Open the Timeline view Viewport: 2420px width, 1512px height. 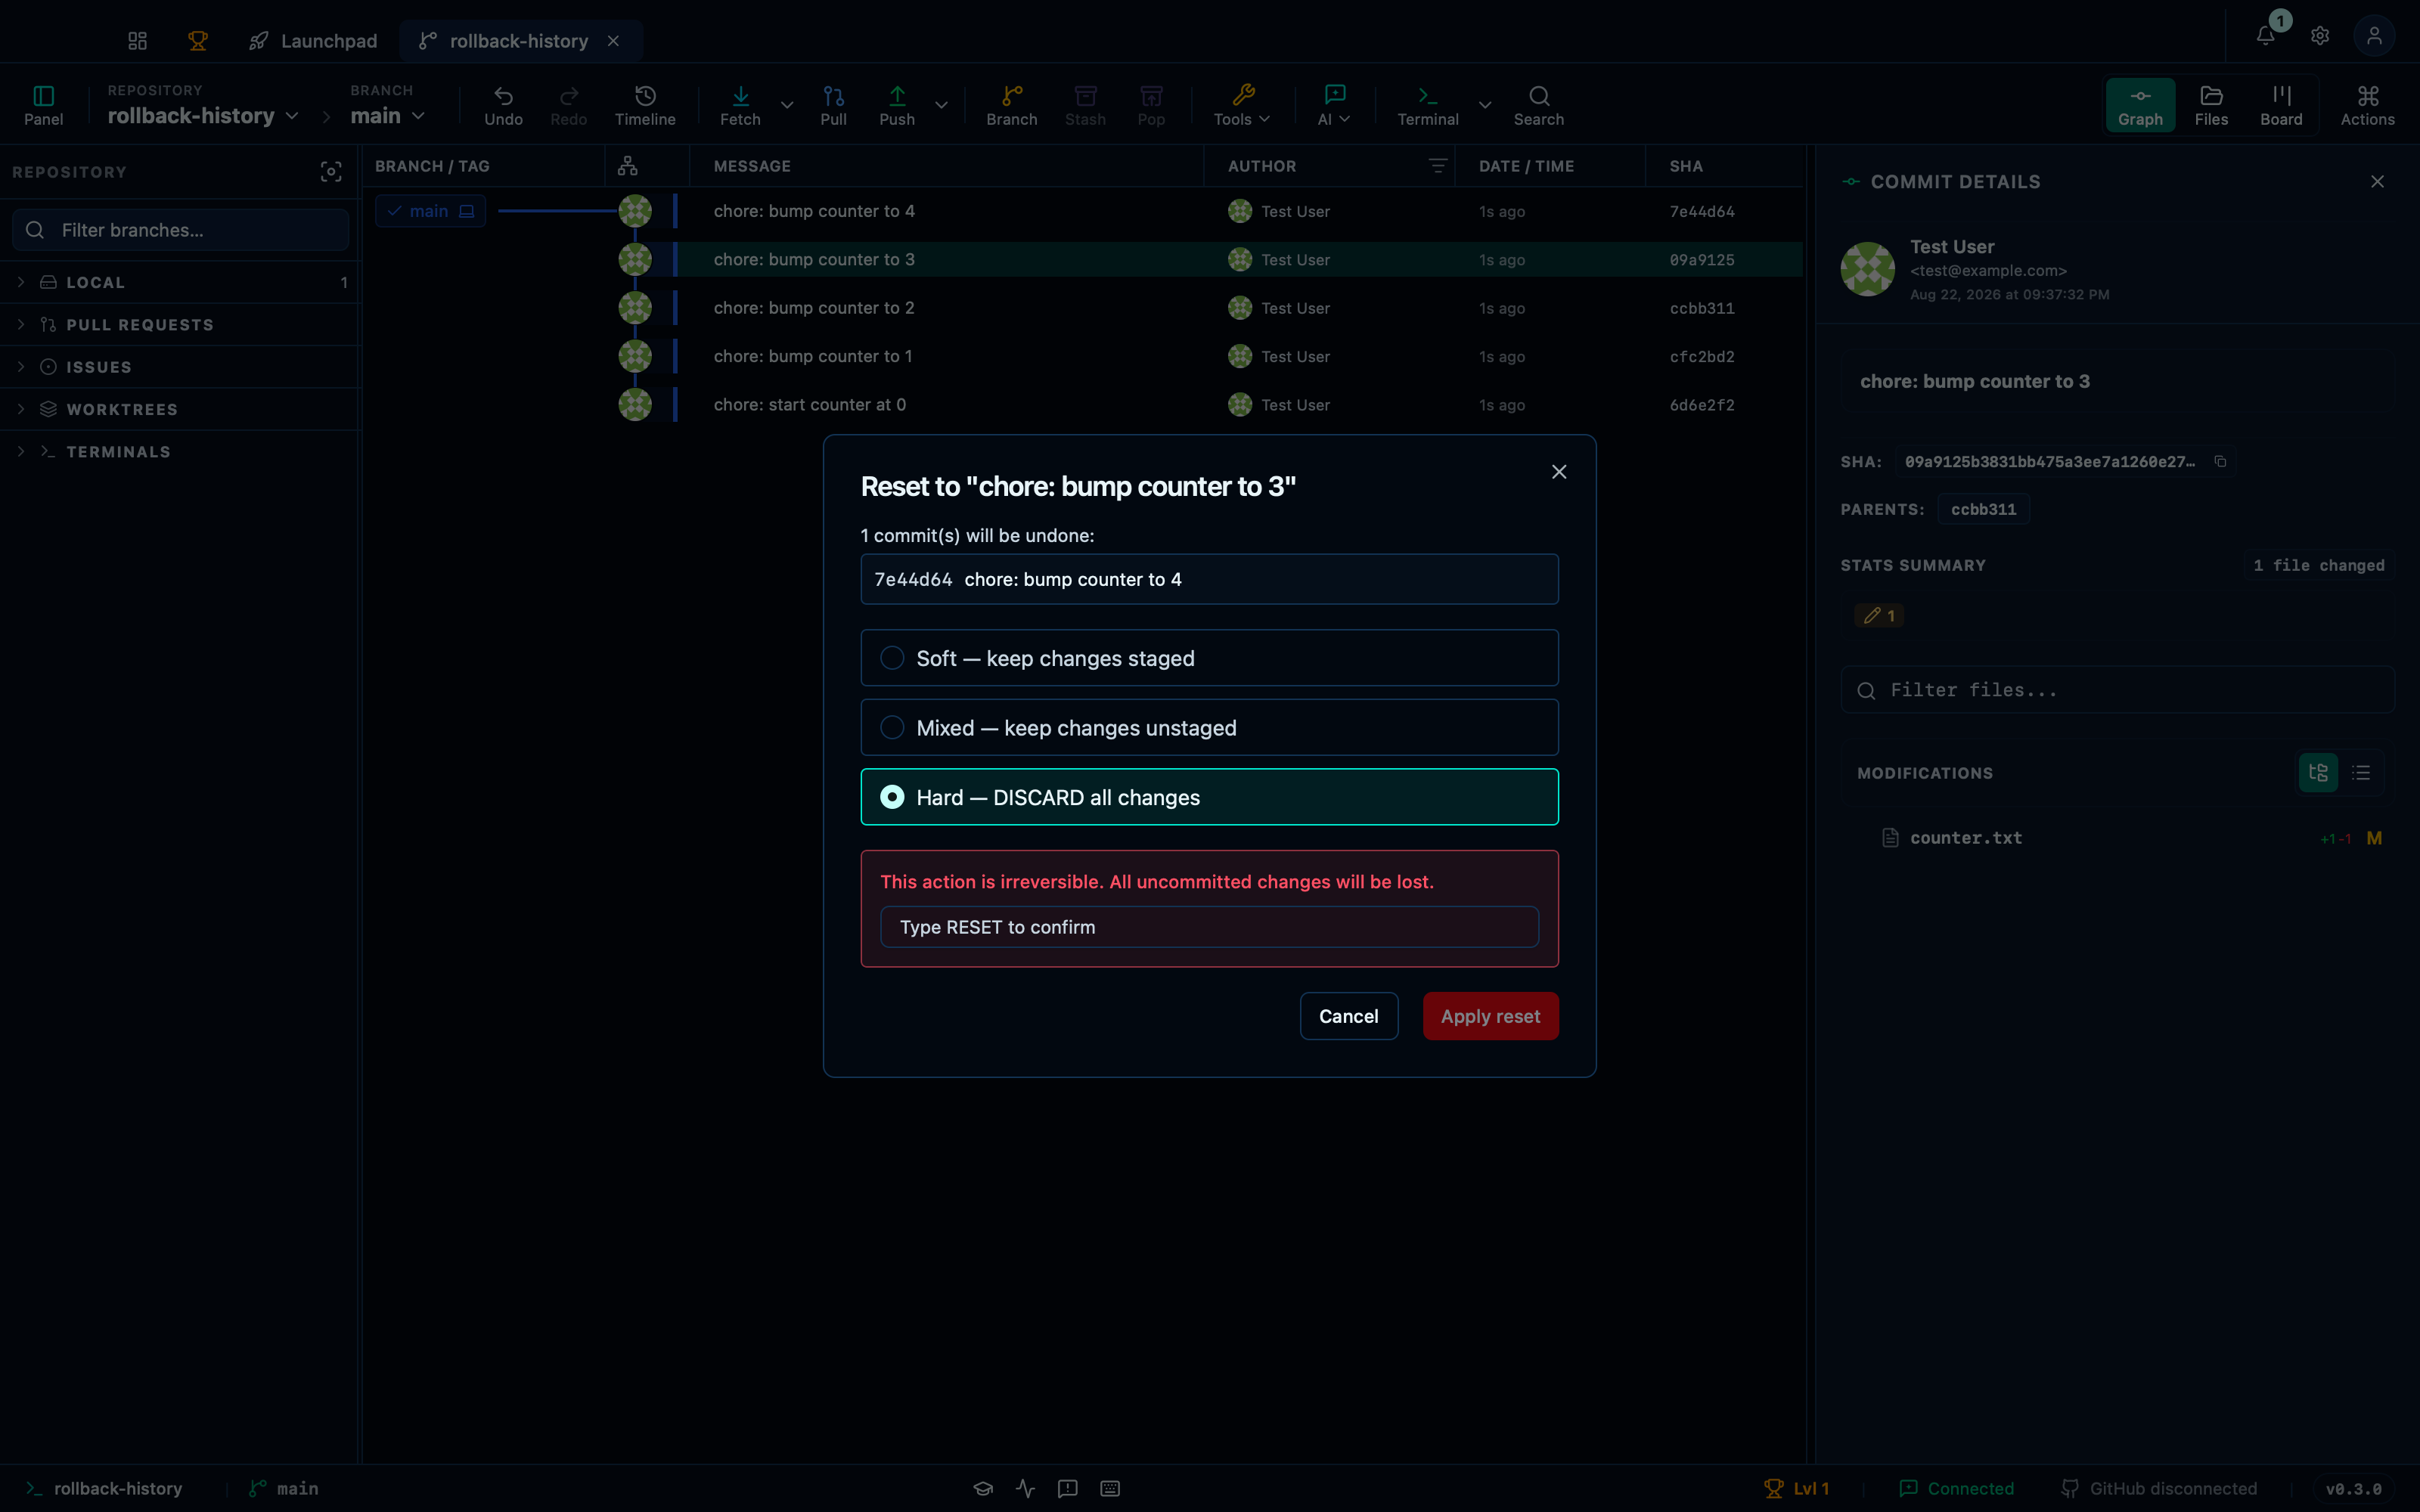(645, 105)
